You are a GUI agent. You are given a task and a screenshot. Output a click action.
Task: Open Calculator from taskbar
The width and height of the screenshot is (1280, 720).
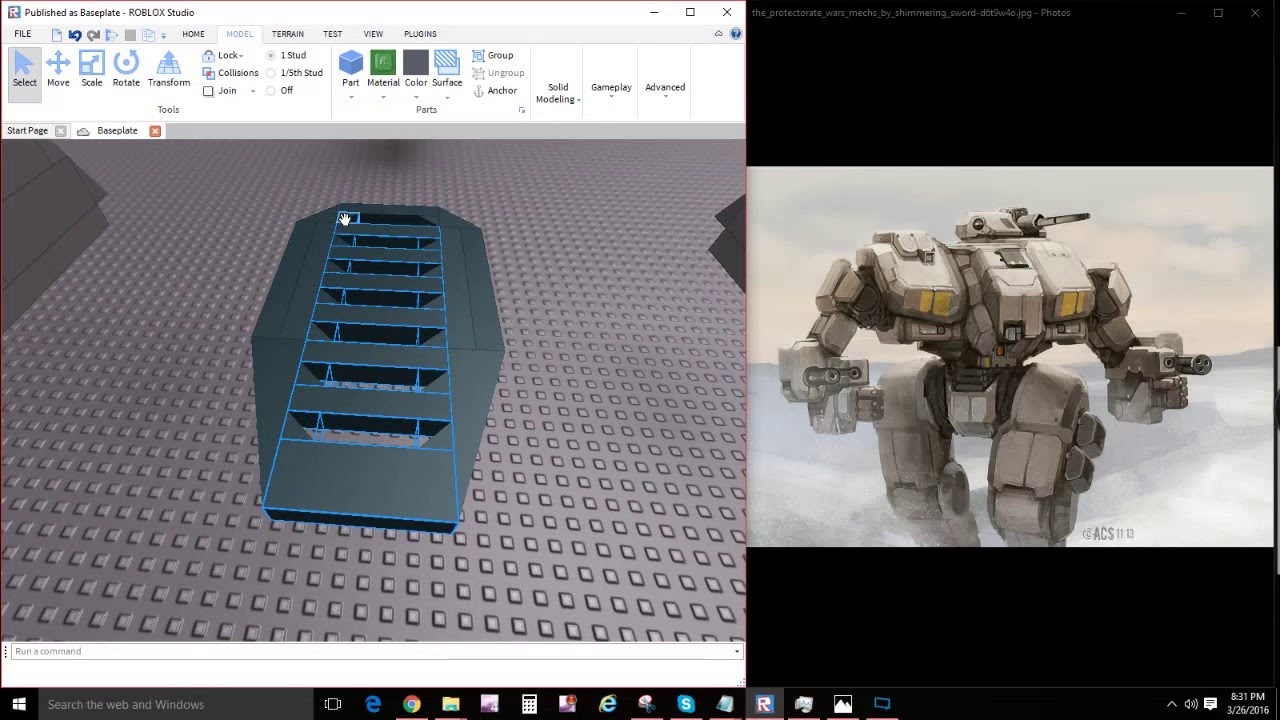[529, 704]
